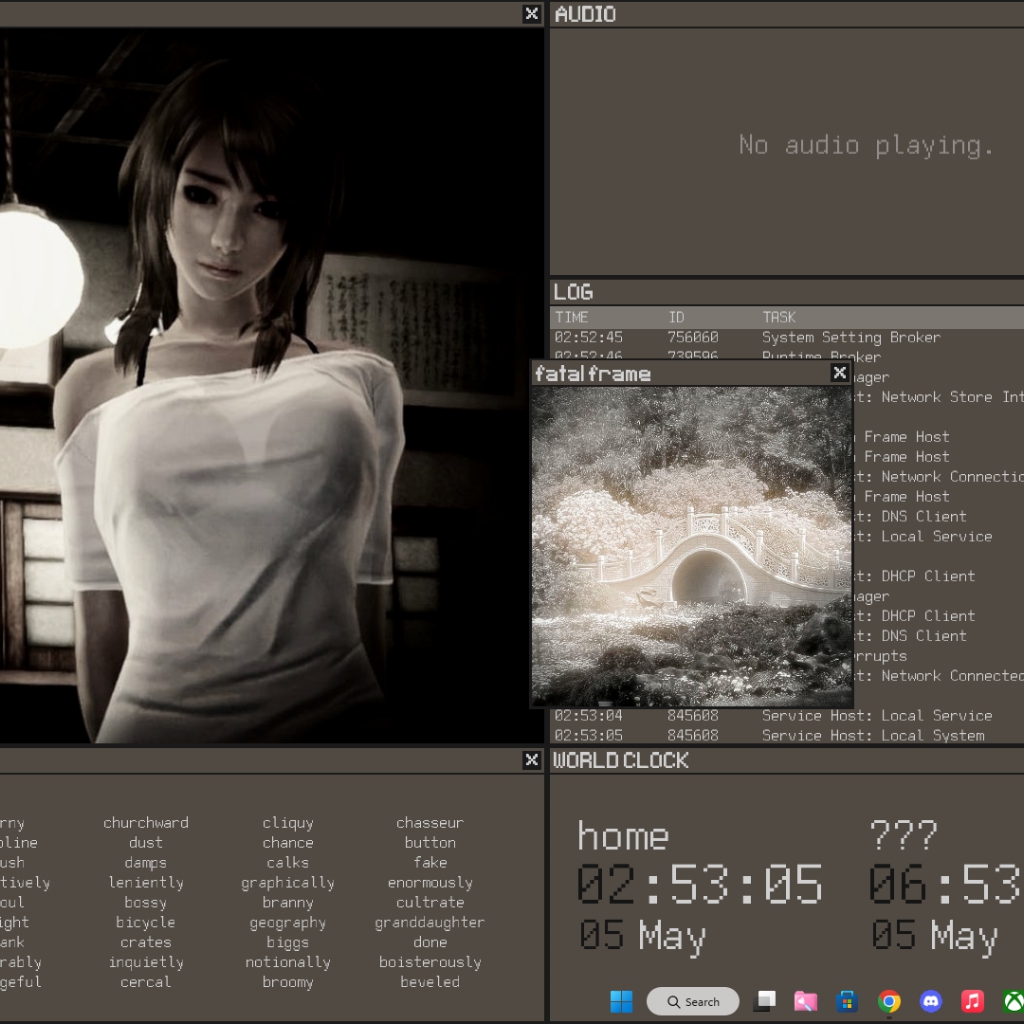Click the word 'geography'
Screen dimensions: 1024x1024
288,922
